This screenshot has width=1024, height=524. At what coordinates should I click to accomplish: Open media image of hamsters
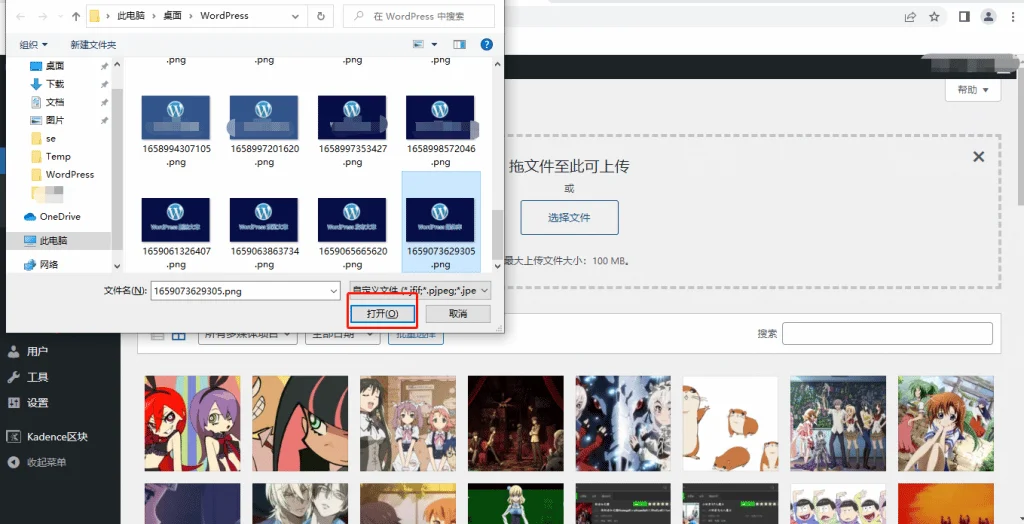click(x=731, y=423)
